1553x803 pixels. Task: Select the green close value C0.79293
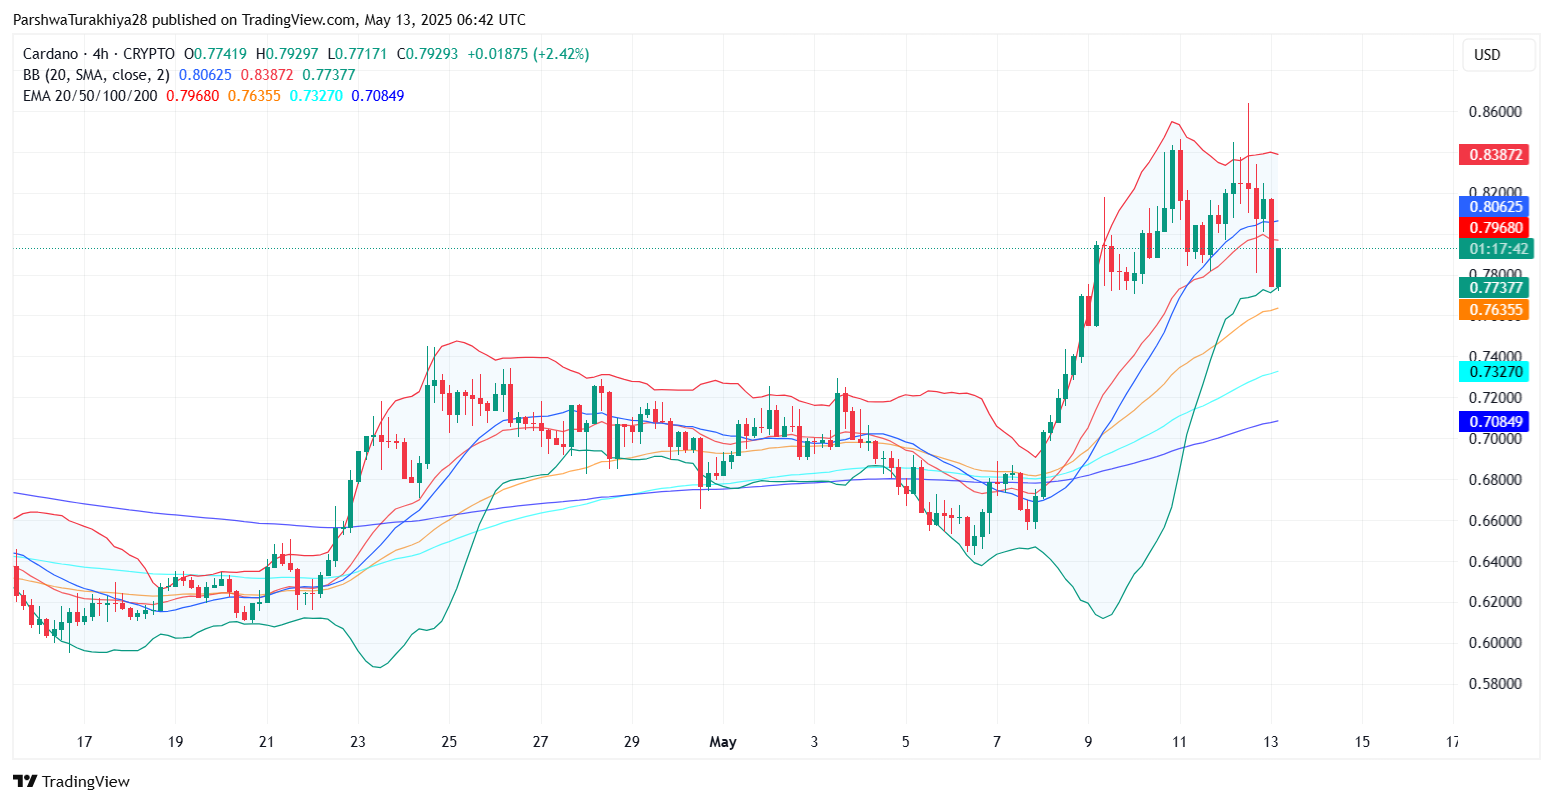click(x=427, y=54)
